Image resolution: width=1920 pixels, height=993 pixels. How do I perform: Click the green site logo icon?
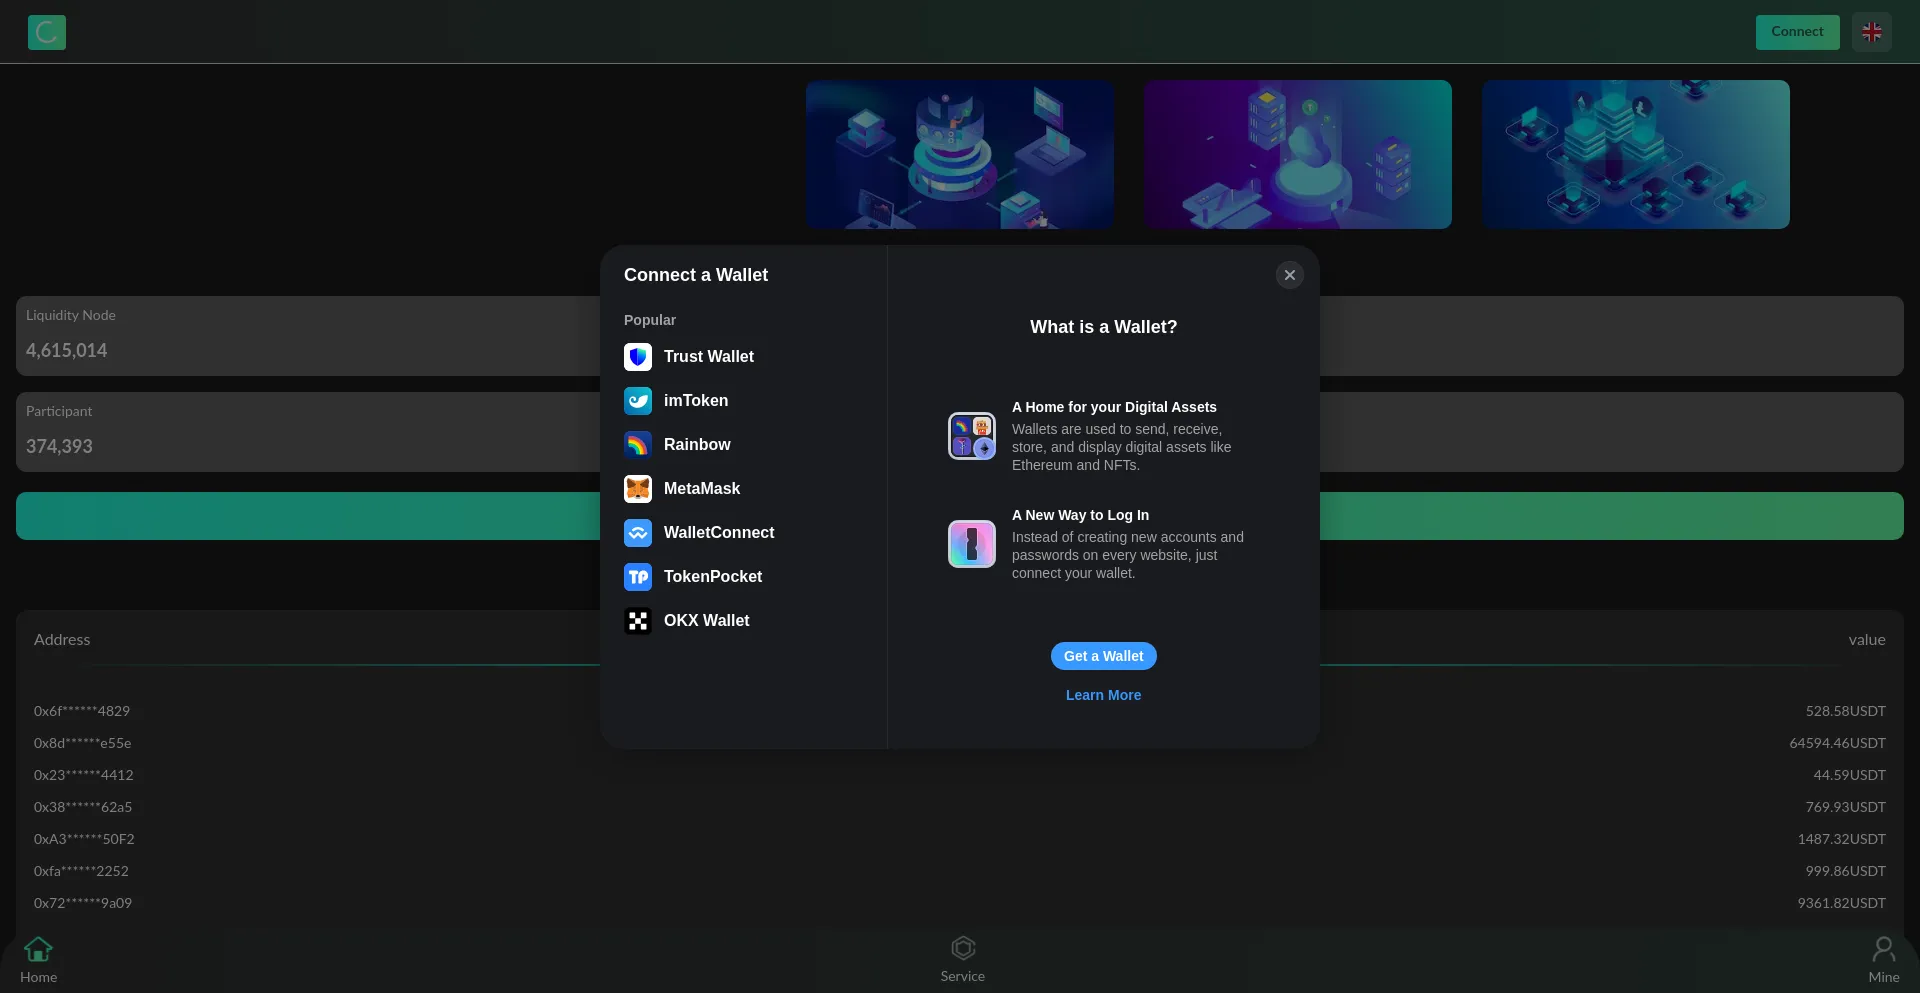[47, 32]
